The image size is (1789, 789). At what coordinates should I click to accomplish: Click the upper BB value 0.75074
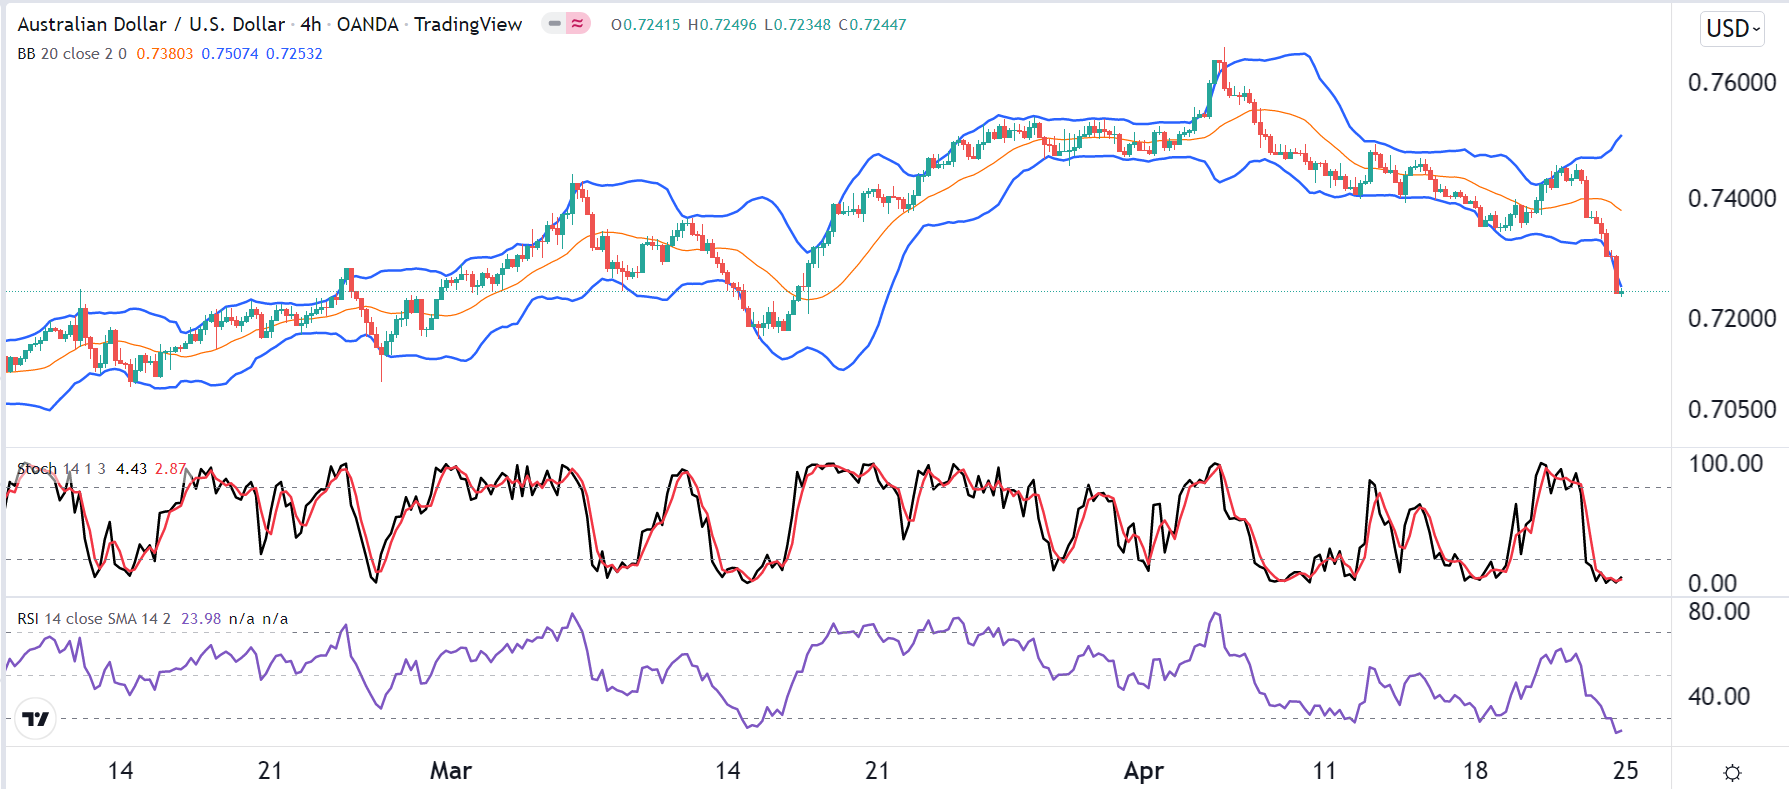tap(230, 54)
